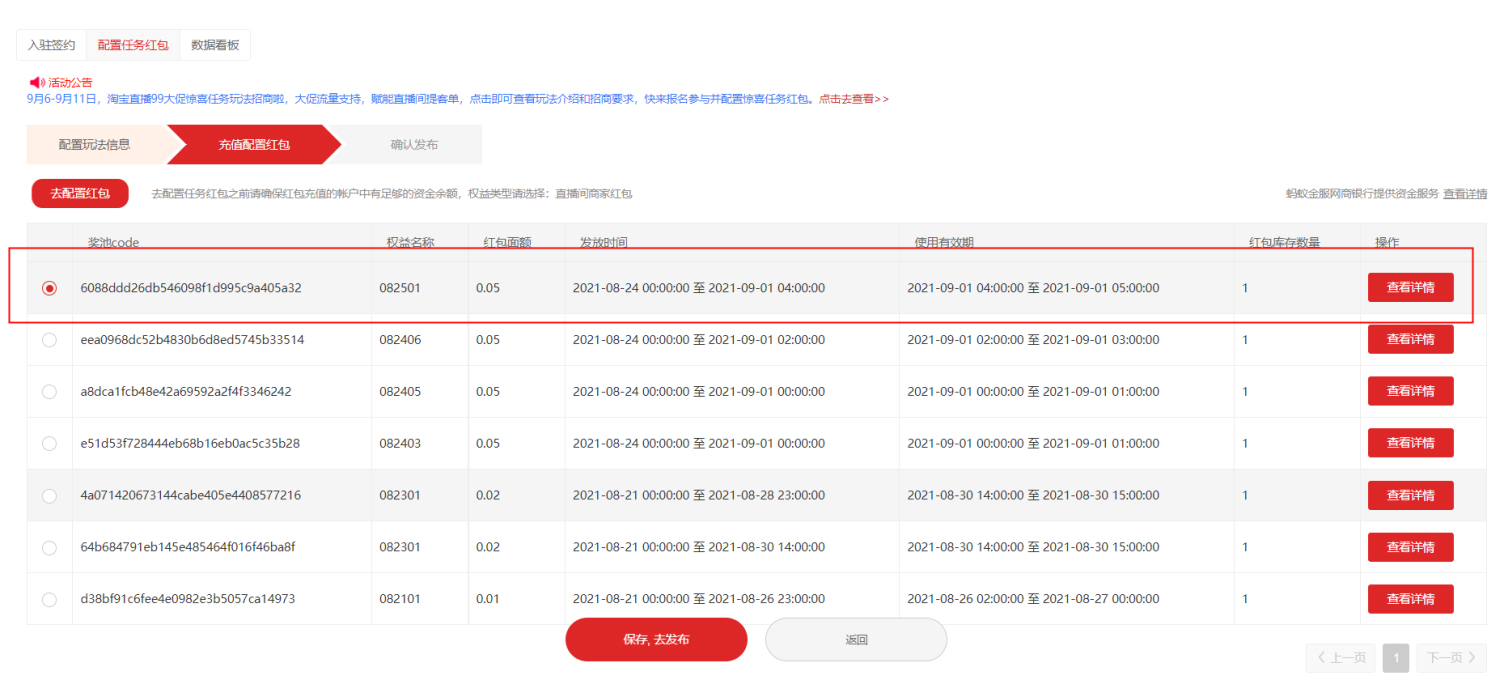The height and width of the screenshot is (680, 1504).
Task: Go back to 配置玩法信息 step
Action: coord(95,144)
